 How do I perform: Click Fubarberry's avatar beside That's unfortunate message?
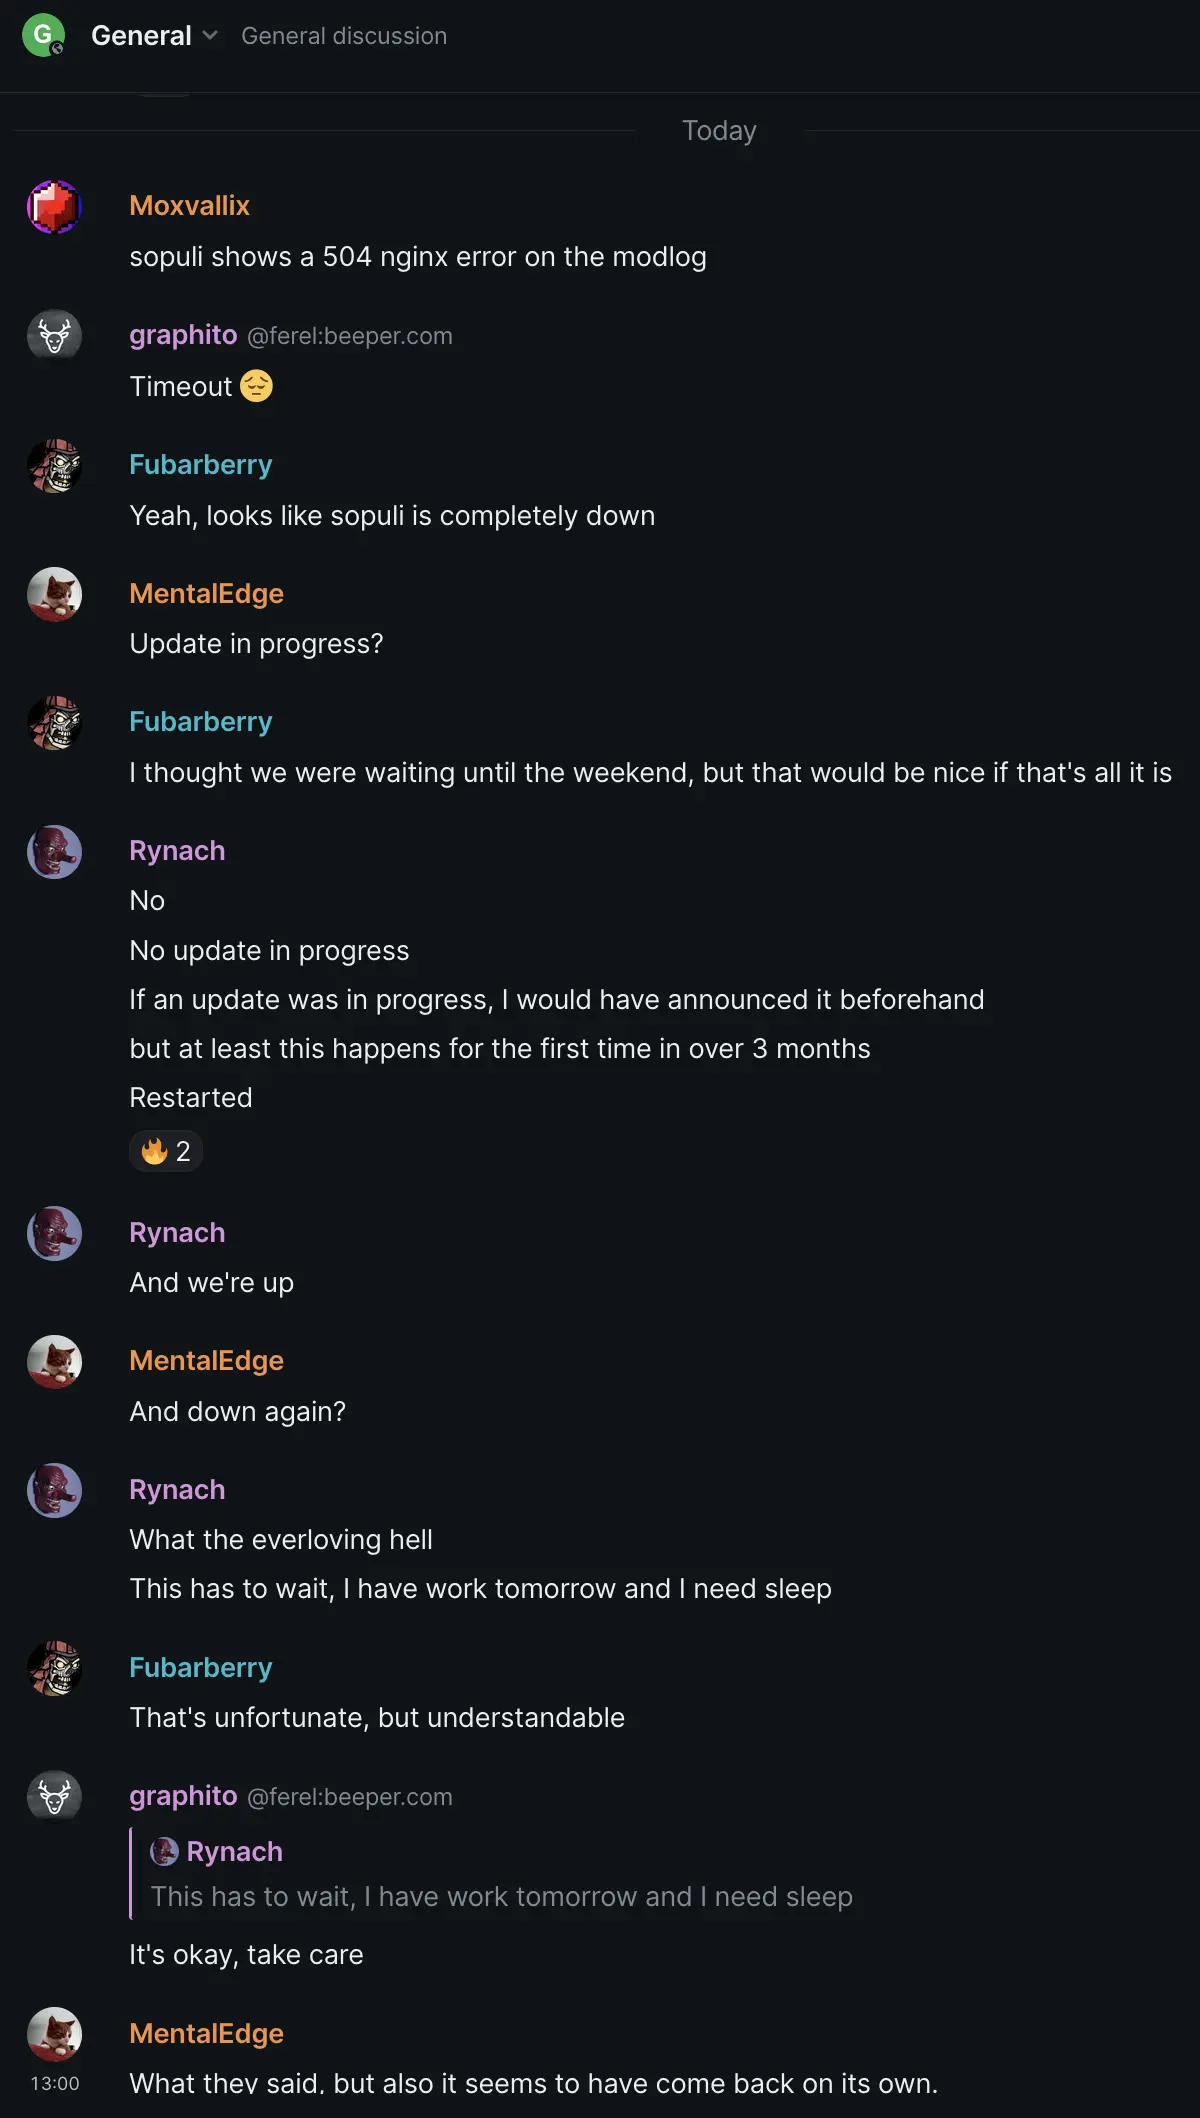tap(54, 1668)
